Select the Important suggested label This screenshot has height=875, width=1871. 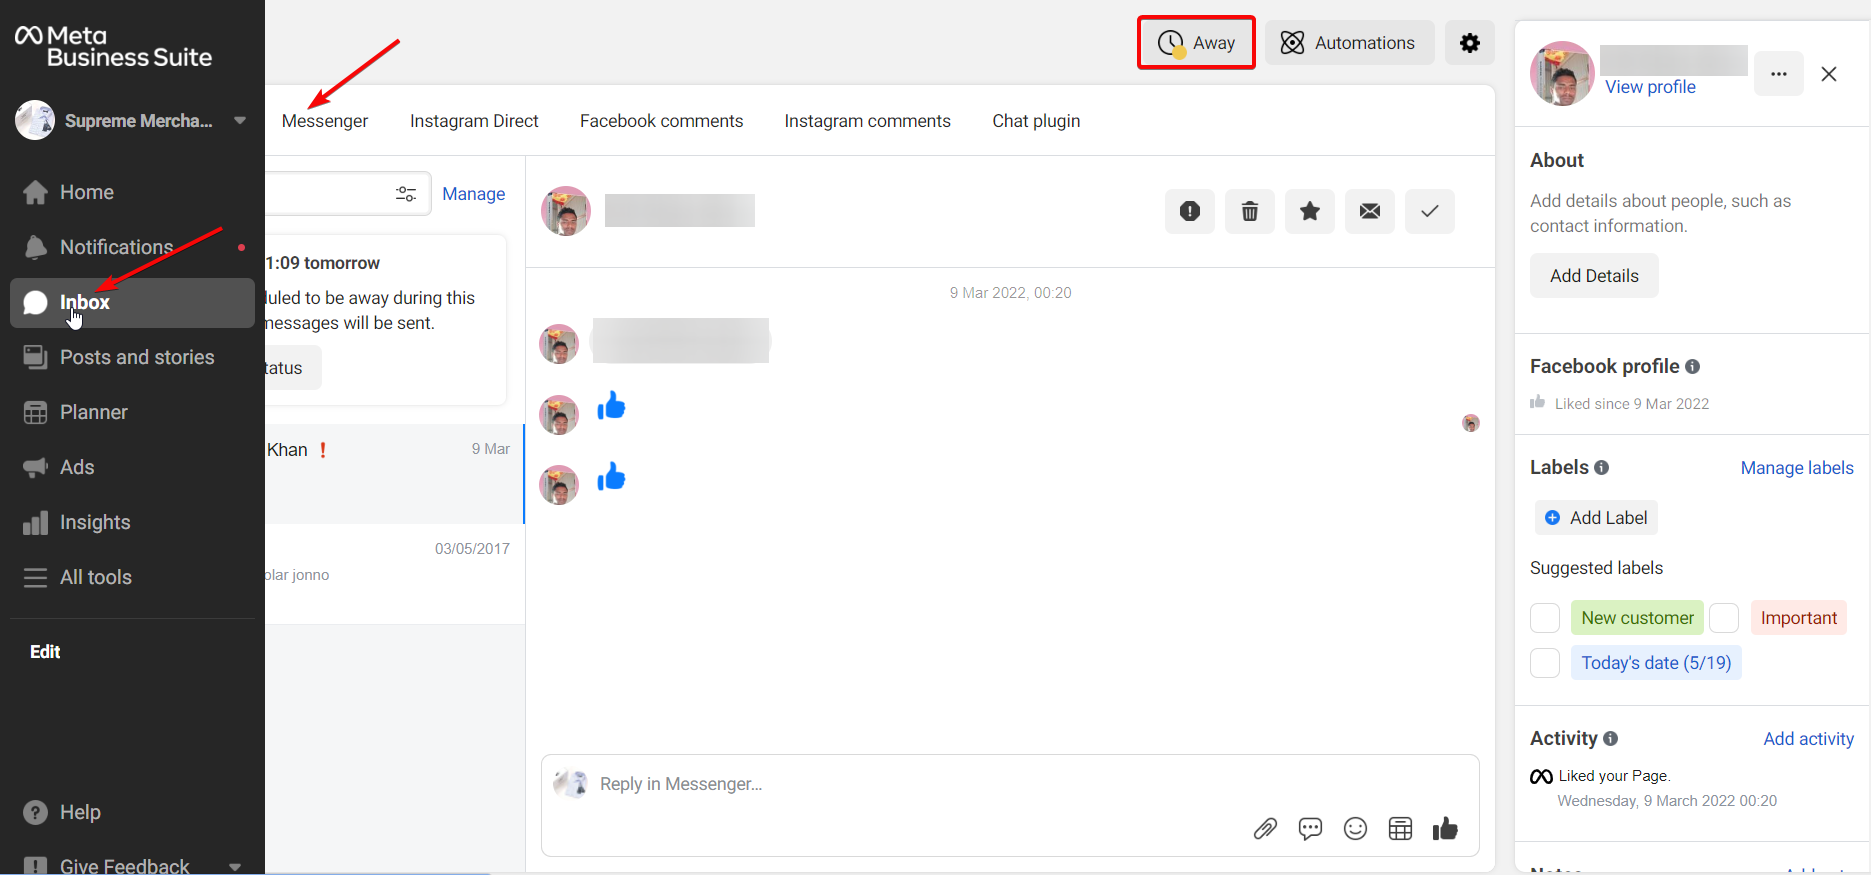click(1798, 618)
